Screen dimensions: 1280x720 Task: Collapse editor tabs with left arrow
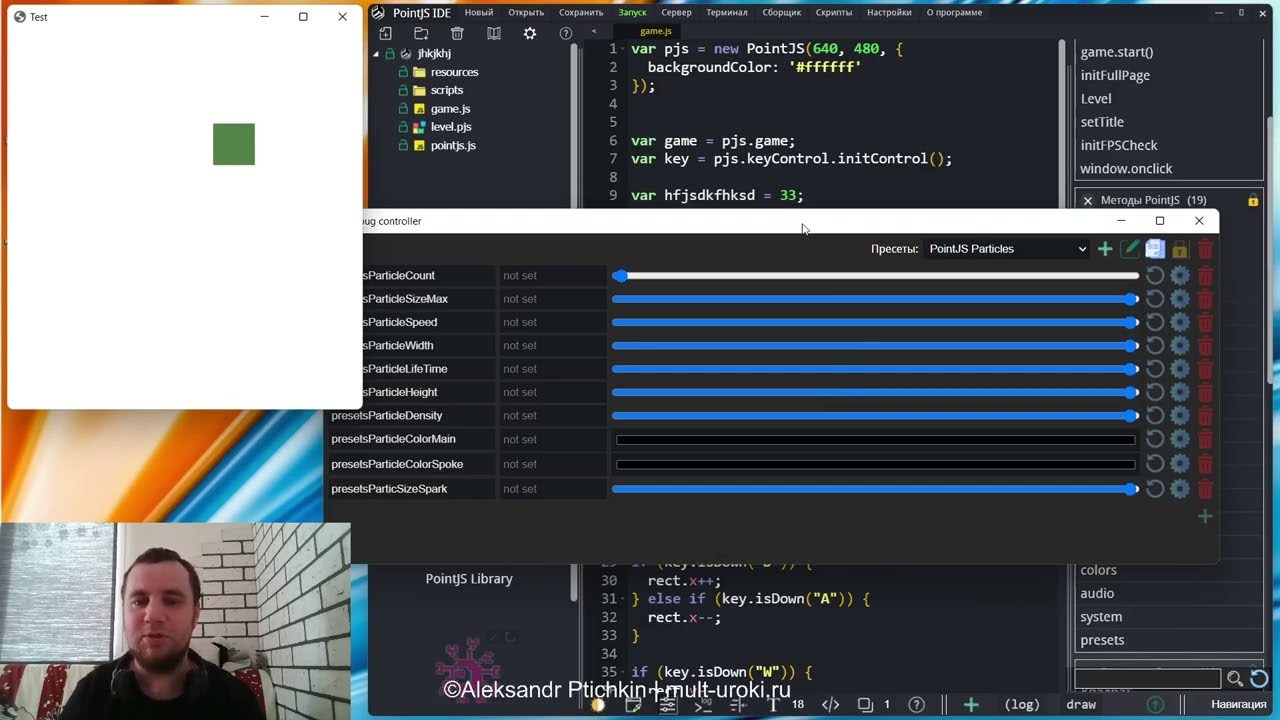(x=594, y=32)
